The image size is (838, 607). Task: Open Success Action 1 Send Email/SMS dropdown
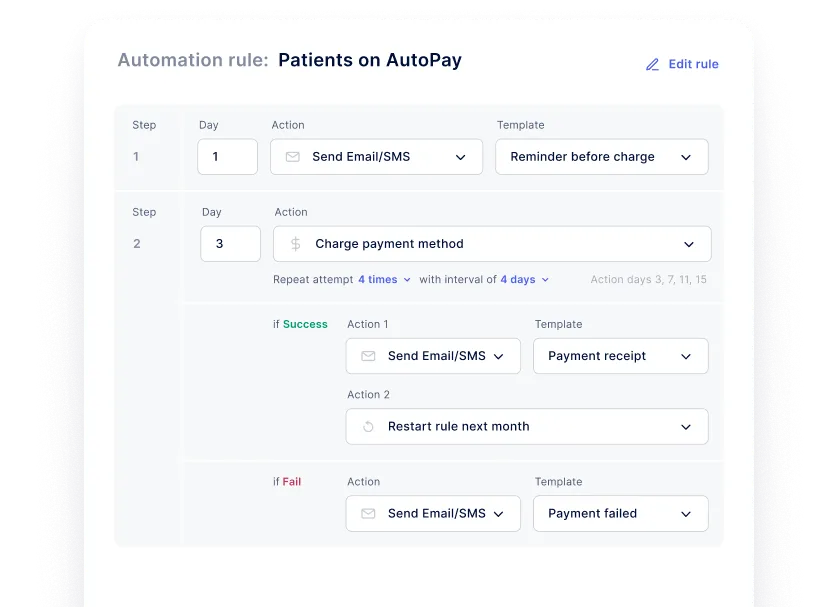coord(433,356)
